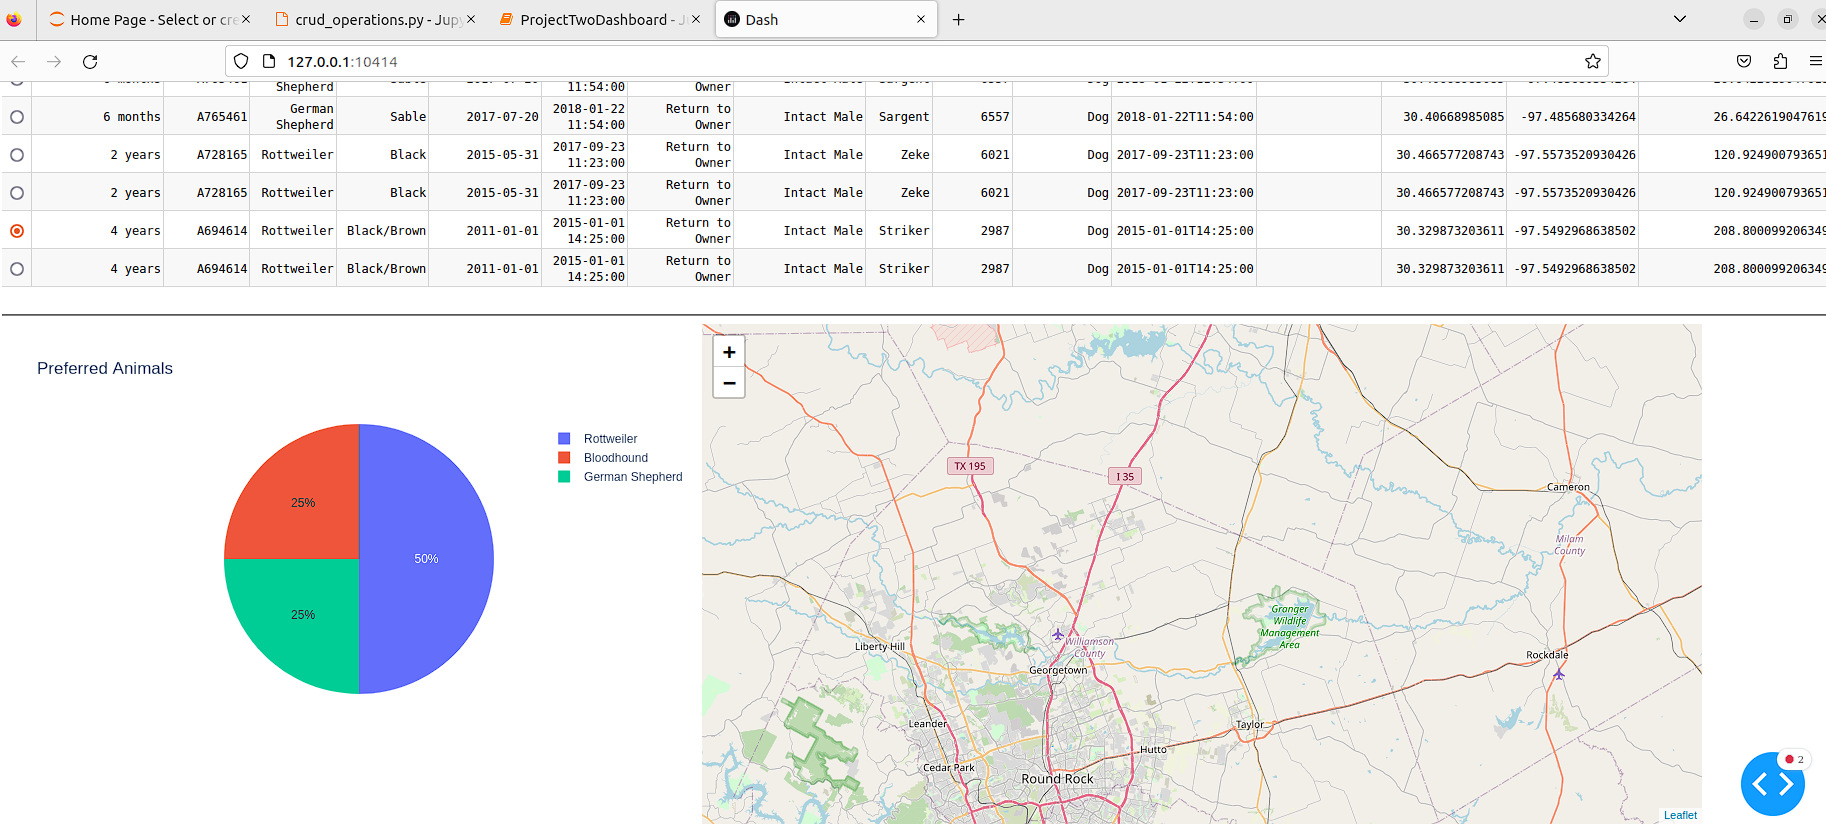
Task: Select the last Striker row radio button
Action: tap(17, 269)
